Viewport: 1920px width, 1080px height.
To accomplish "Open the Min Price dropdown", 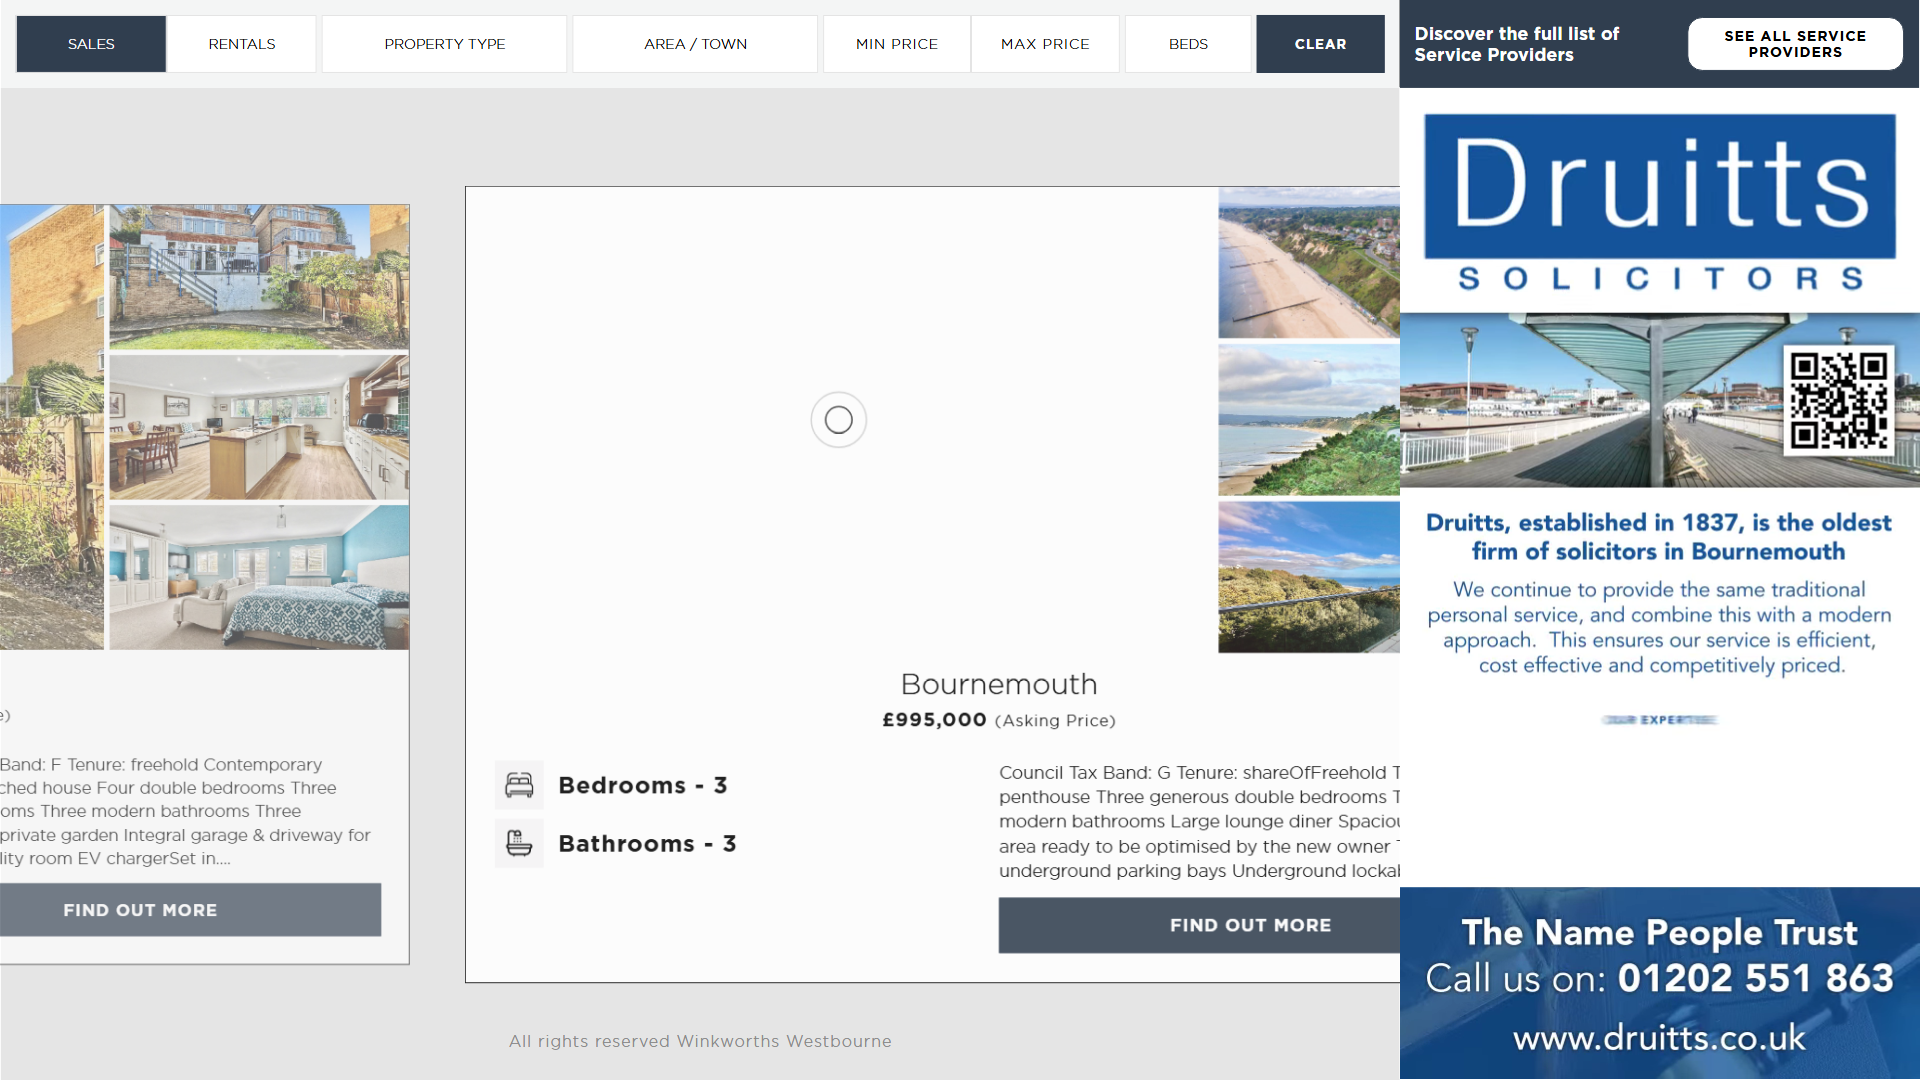I will [x=896, y=44].
